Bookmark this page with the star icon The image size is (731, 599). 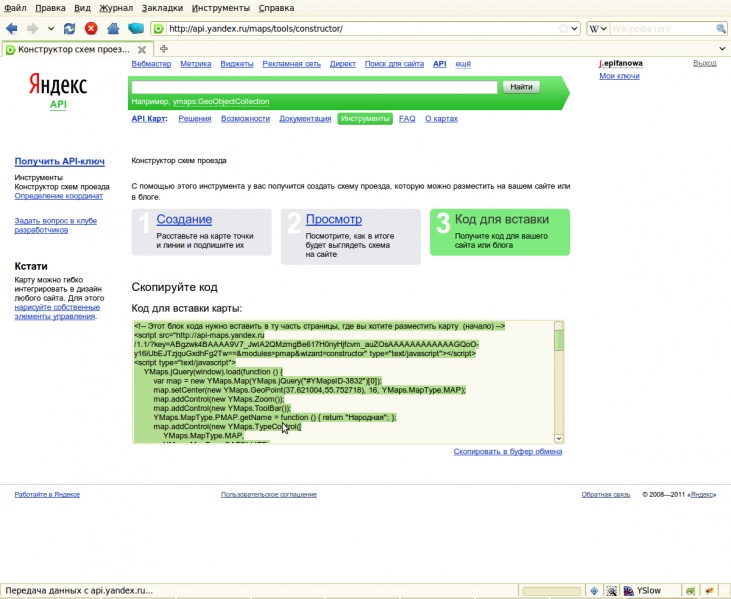pos(563,28)
